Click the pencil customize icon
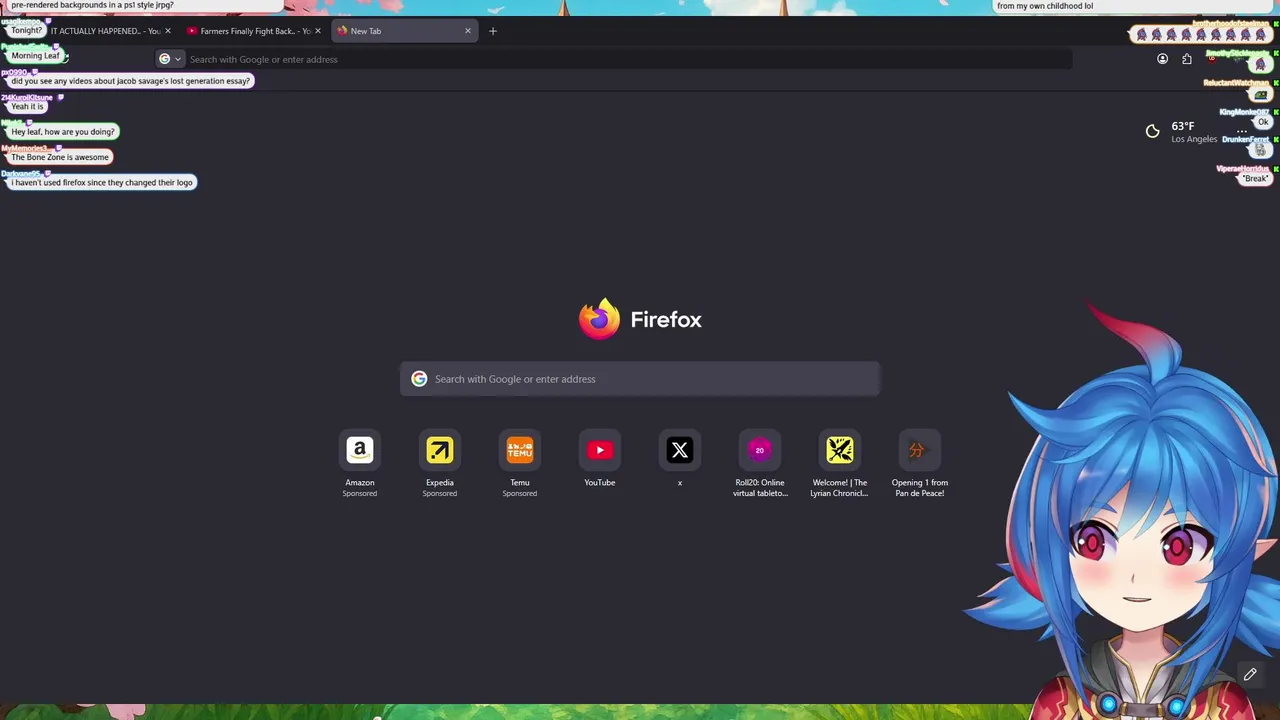 pos(1250,675)
